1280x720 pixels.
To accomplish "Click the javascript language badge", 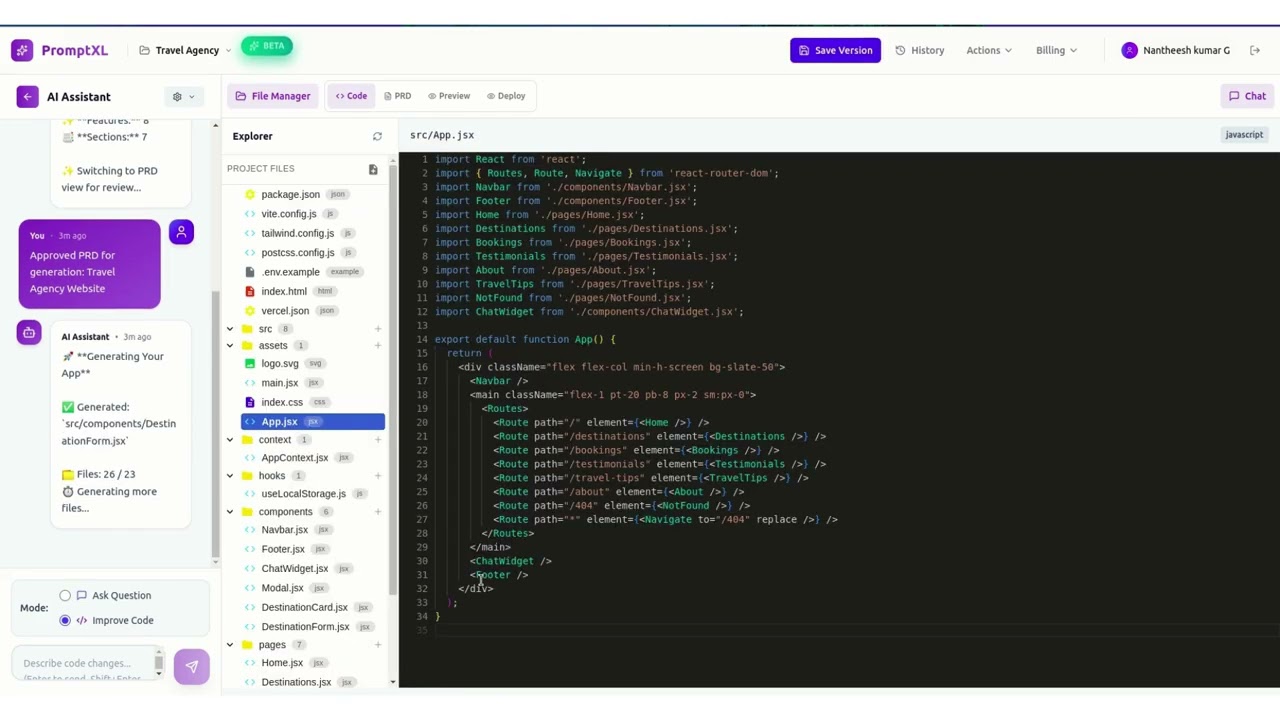I will point(1244,135).
